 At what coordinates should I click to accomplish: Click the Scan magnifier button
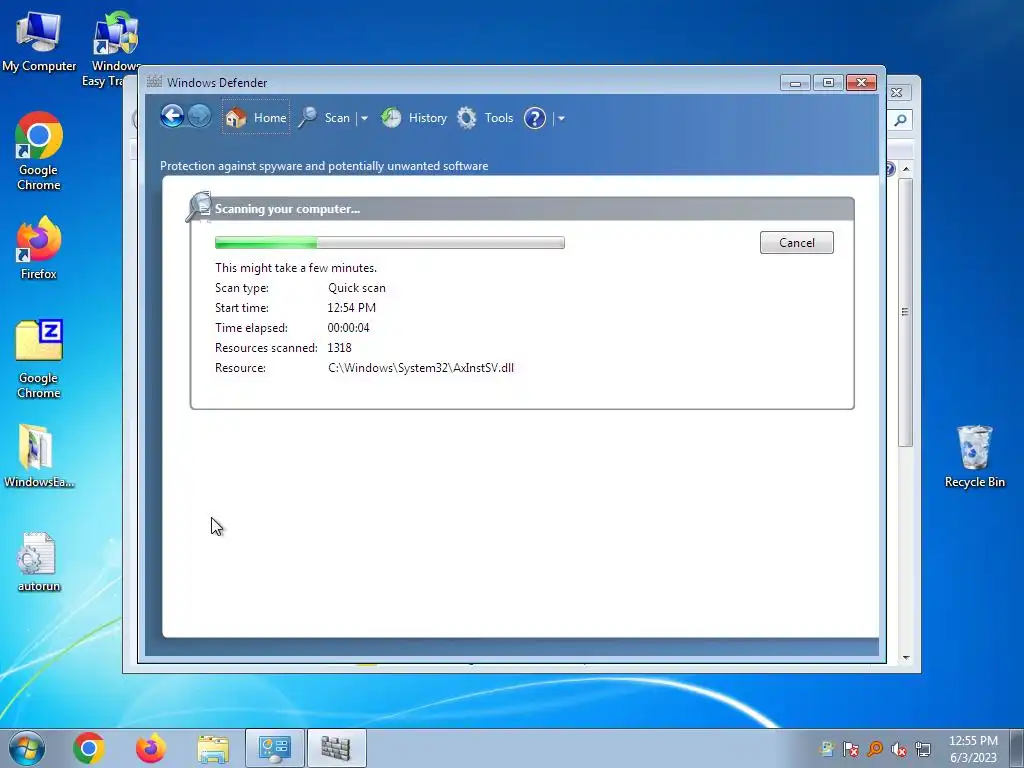coord(325,118)
